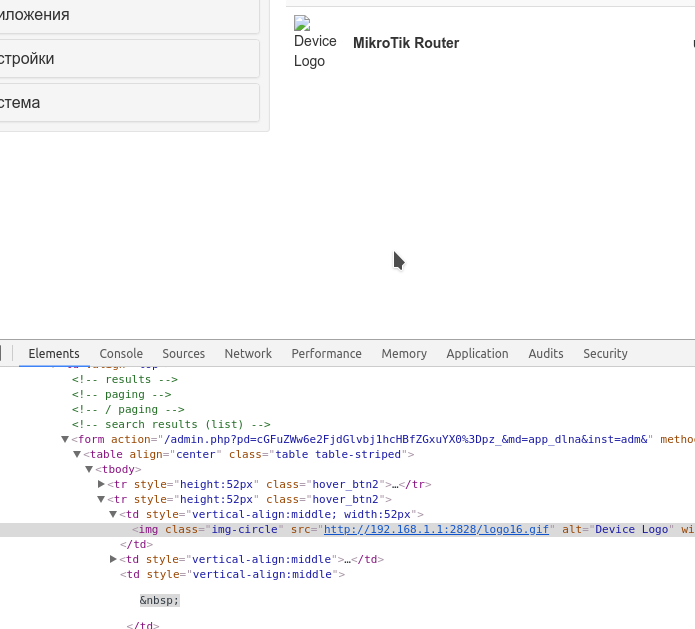
Task: Click the MikroTik Router device name
Action: pos(406,43)
